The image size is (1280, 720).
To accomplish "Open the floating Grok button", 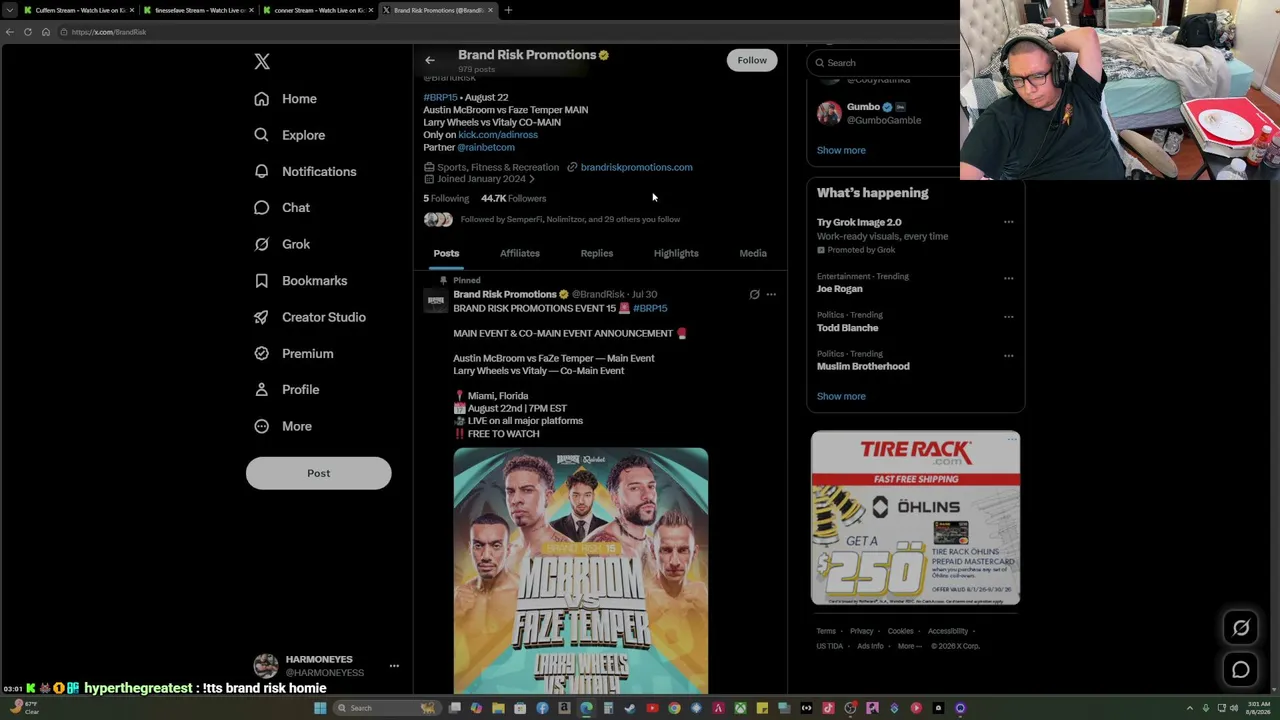I will (x=1241, y=628).
